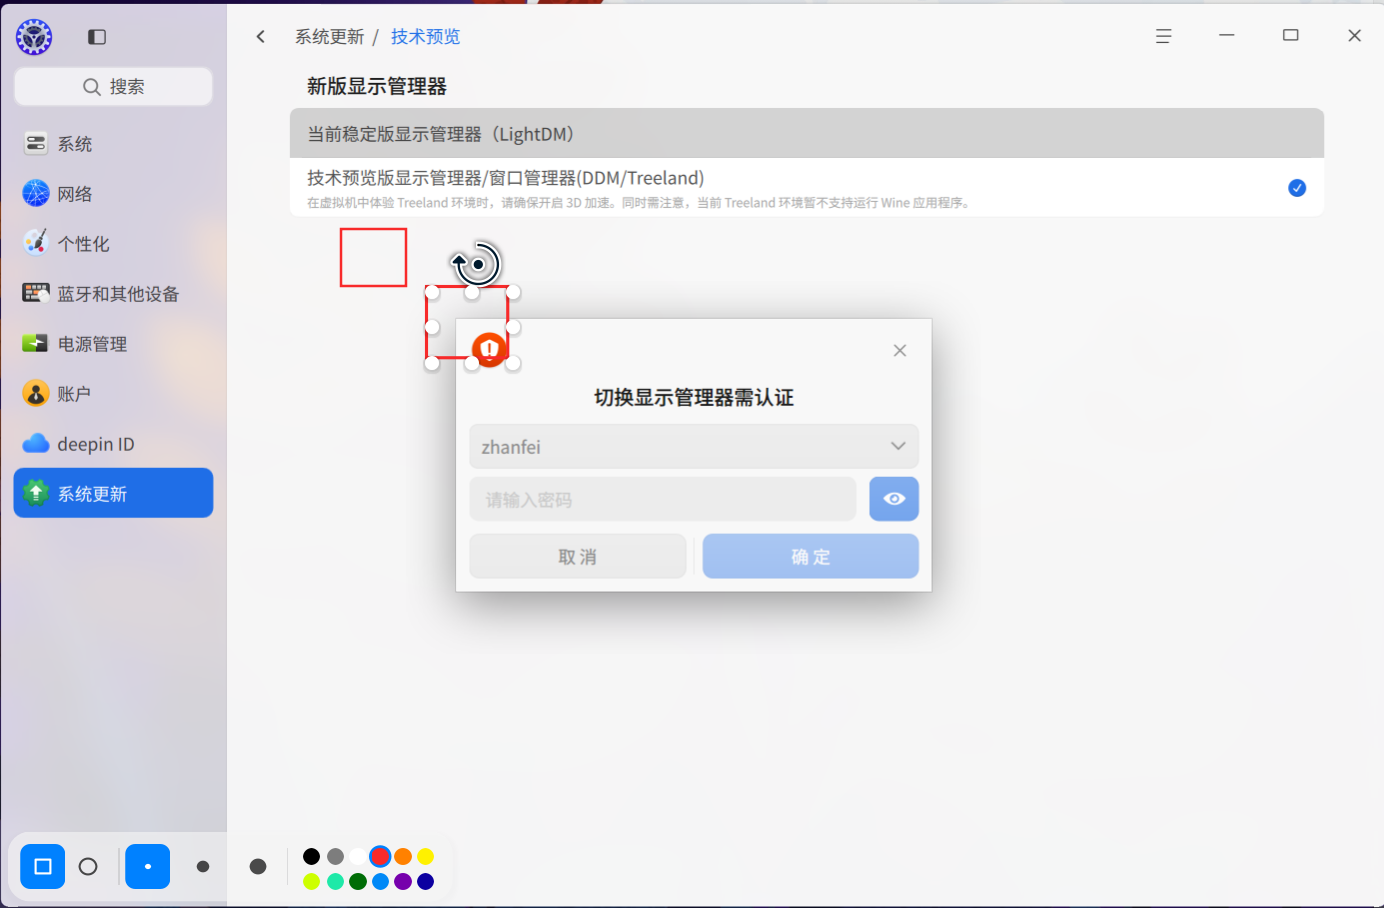Pick the yellow color swatch
This screenshot has height=908, width=1384.
pyautogui.click(x=426, y=856)
